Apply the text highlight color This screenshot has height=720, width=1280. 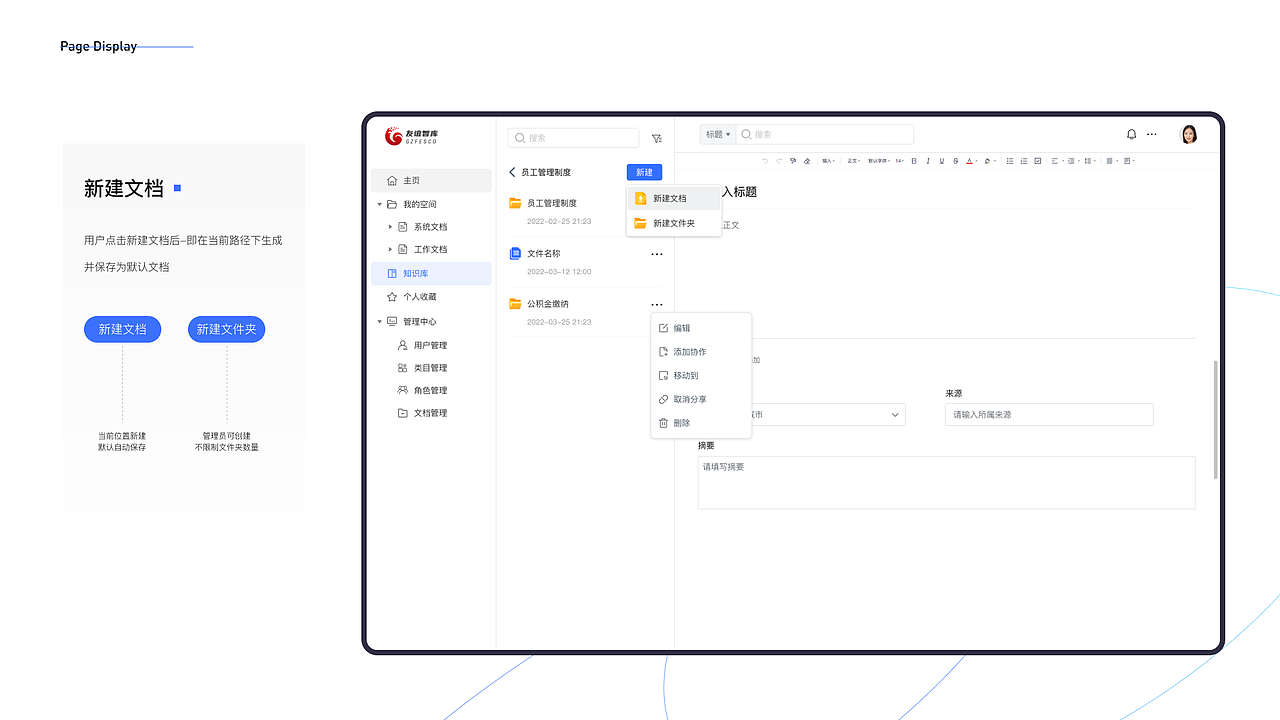click(989, 161)
